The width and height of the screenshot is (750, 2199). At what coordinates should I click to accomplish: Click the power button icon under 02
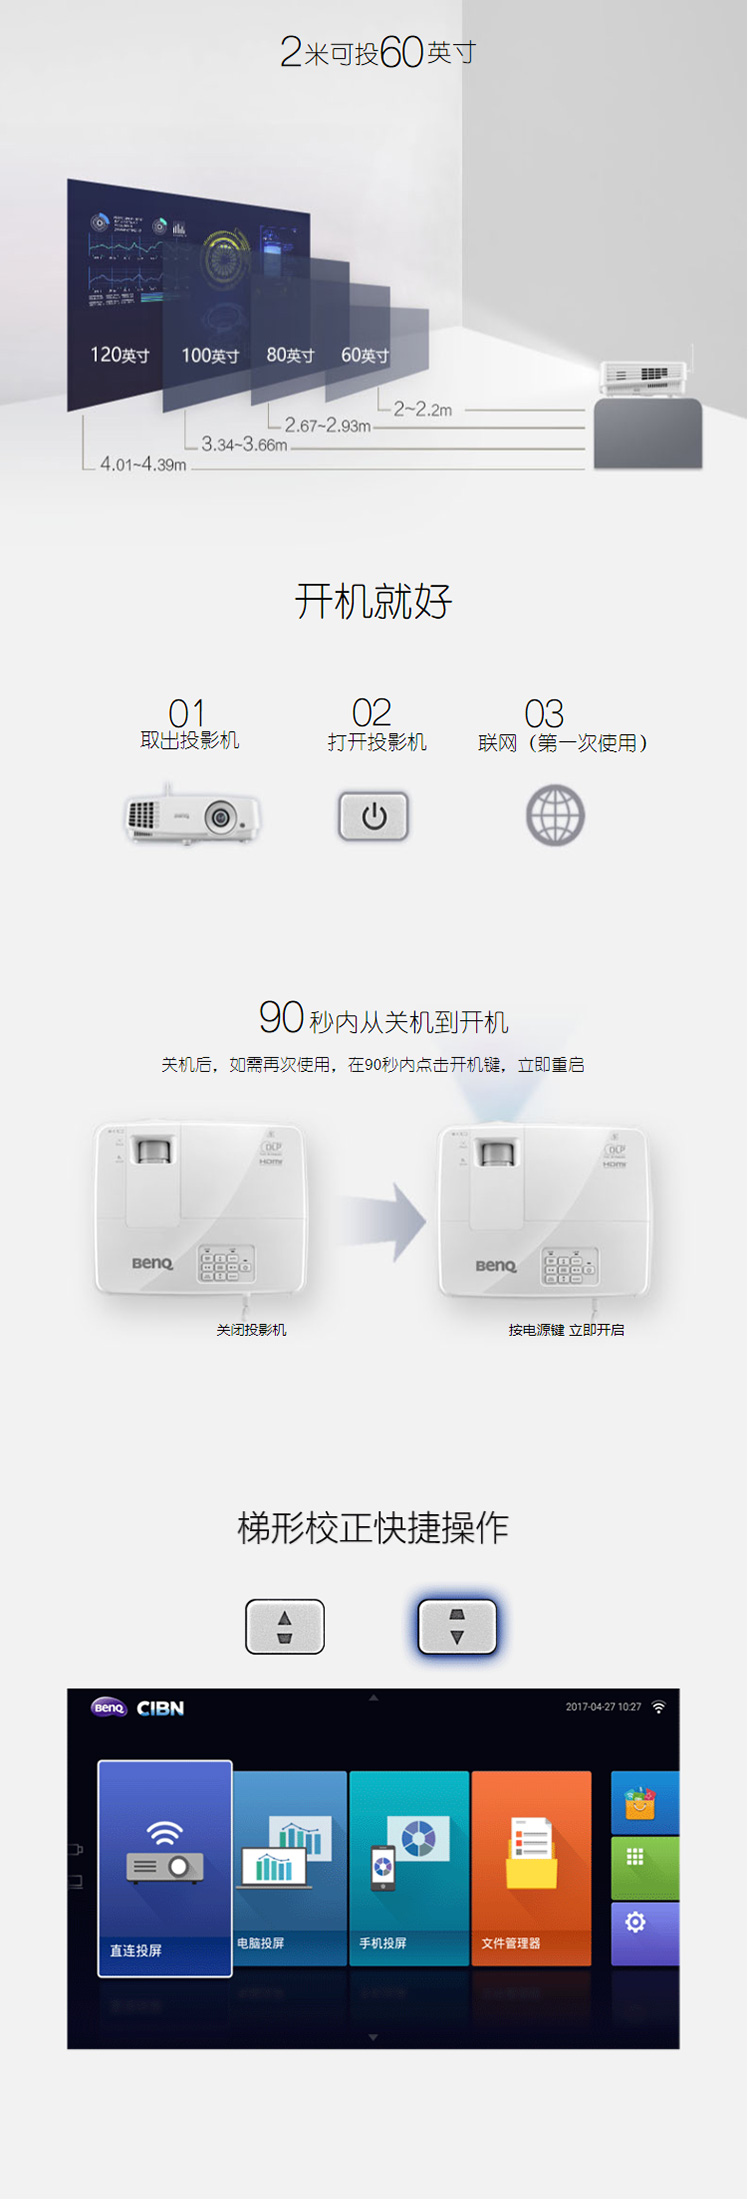point(373,816)
